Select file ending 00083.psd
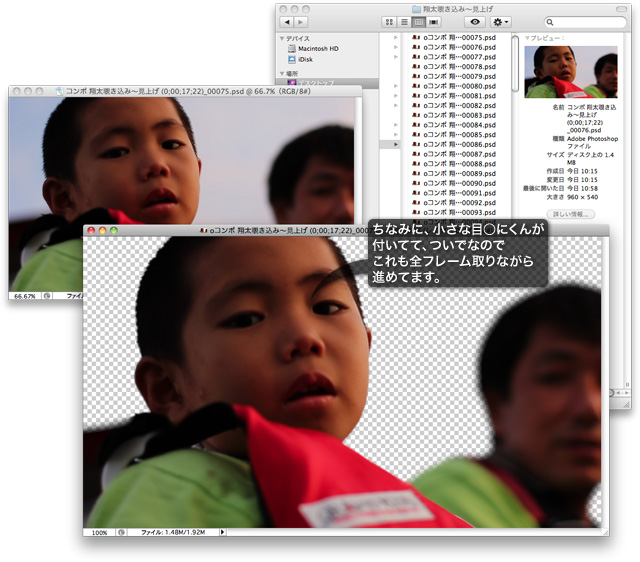Viewport: 640px width, 562px height. point(454,116)
